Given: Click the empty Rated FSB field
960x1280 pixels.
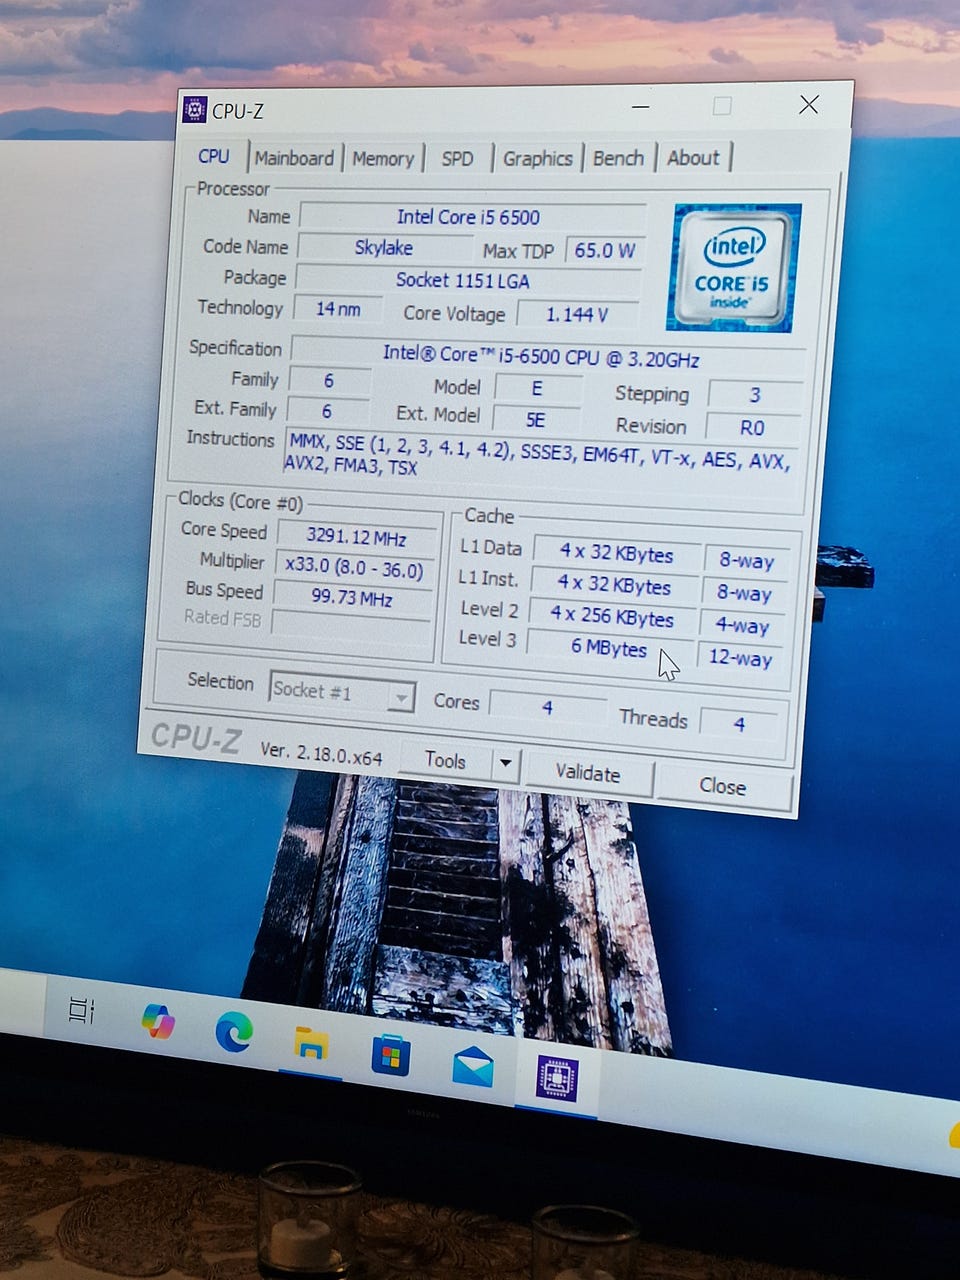Looking at the screenshot, I should click(x=352, y=626).
